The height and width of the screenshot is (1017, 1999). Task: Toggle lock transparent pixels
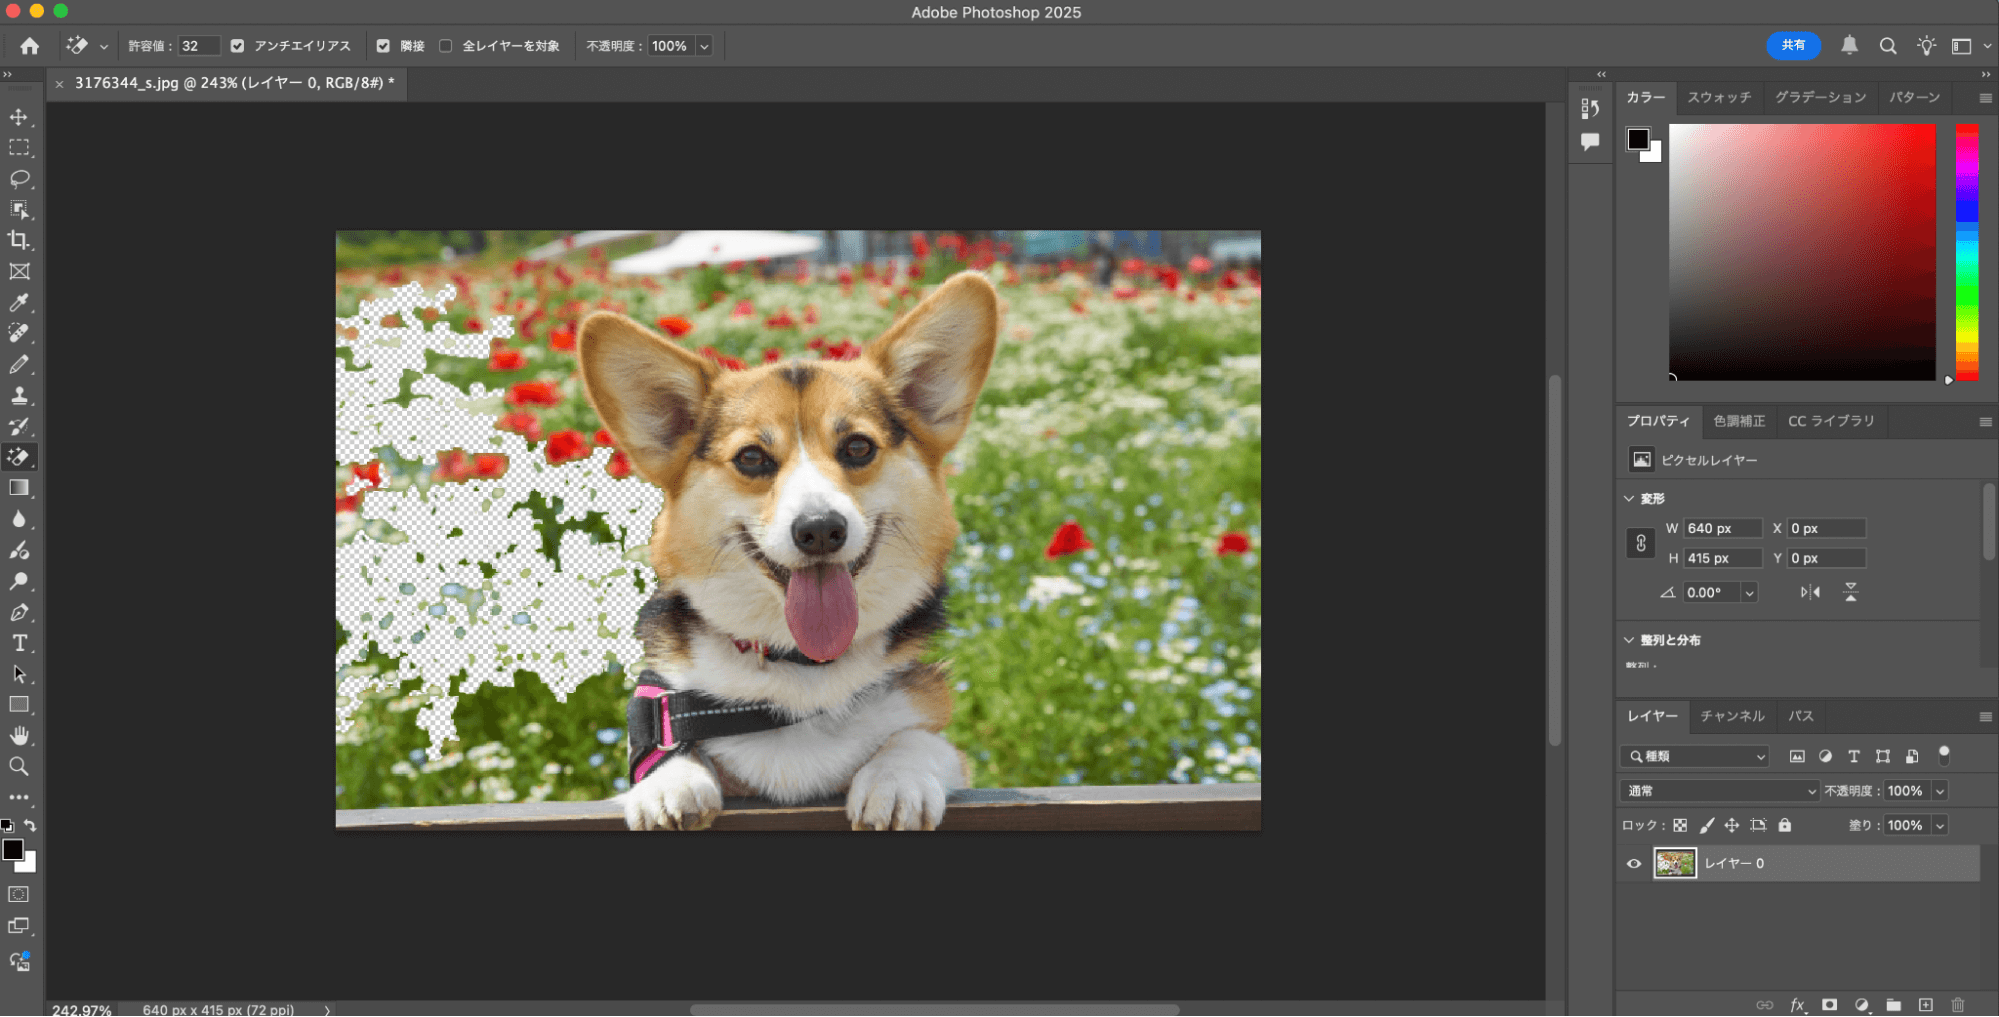1680,826
